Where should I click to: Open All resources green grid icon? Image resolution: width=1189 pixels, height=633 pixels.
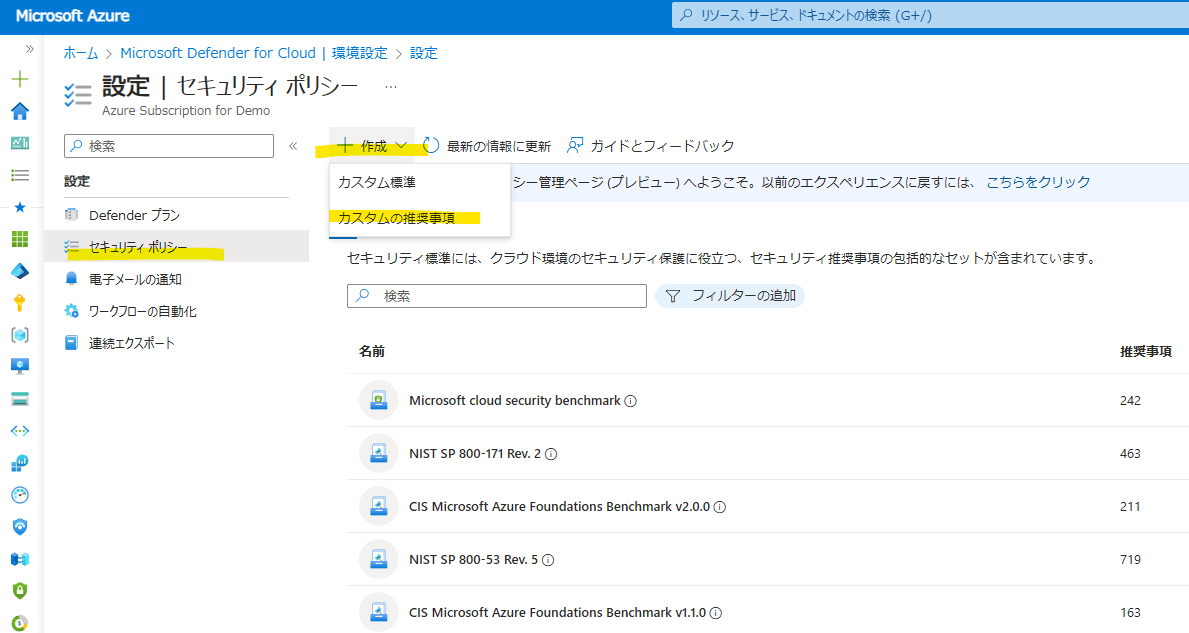[x=20, y=239]
